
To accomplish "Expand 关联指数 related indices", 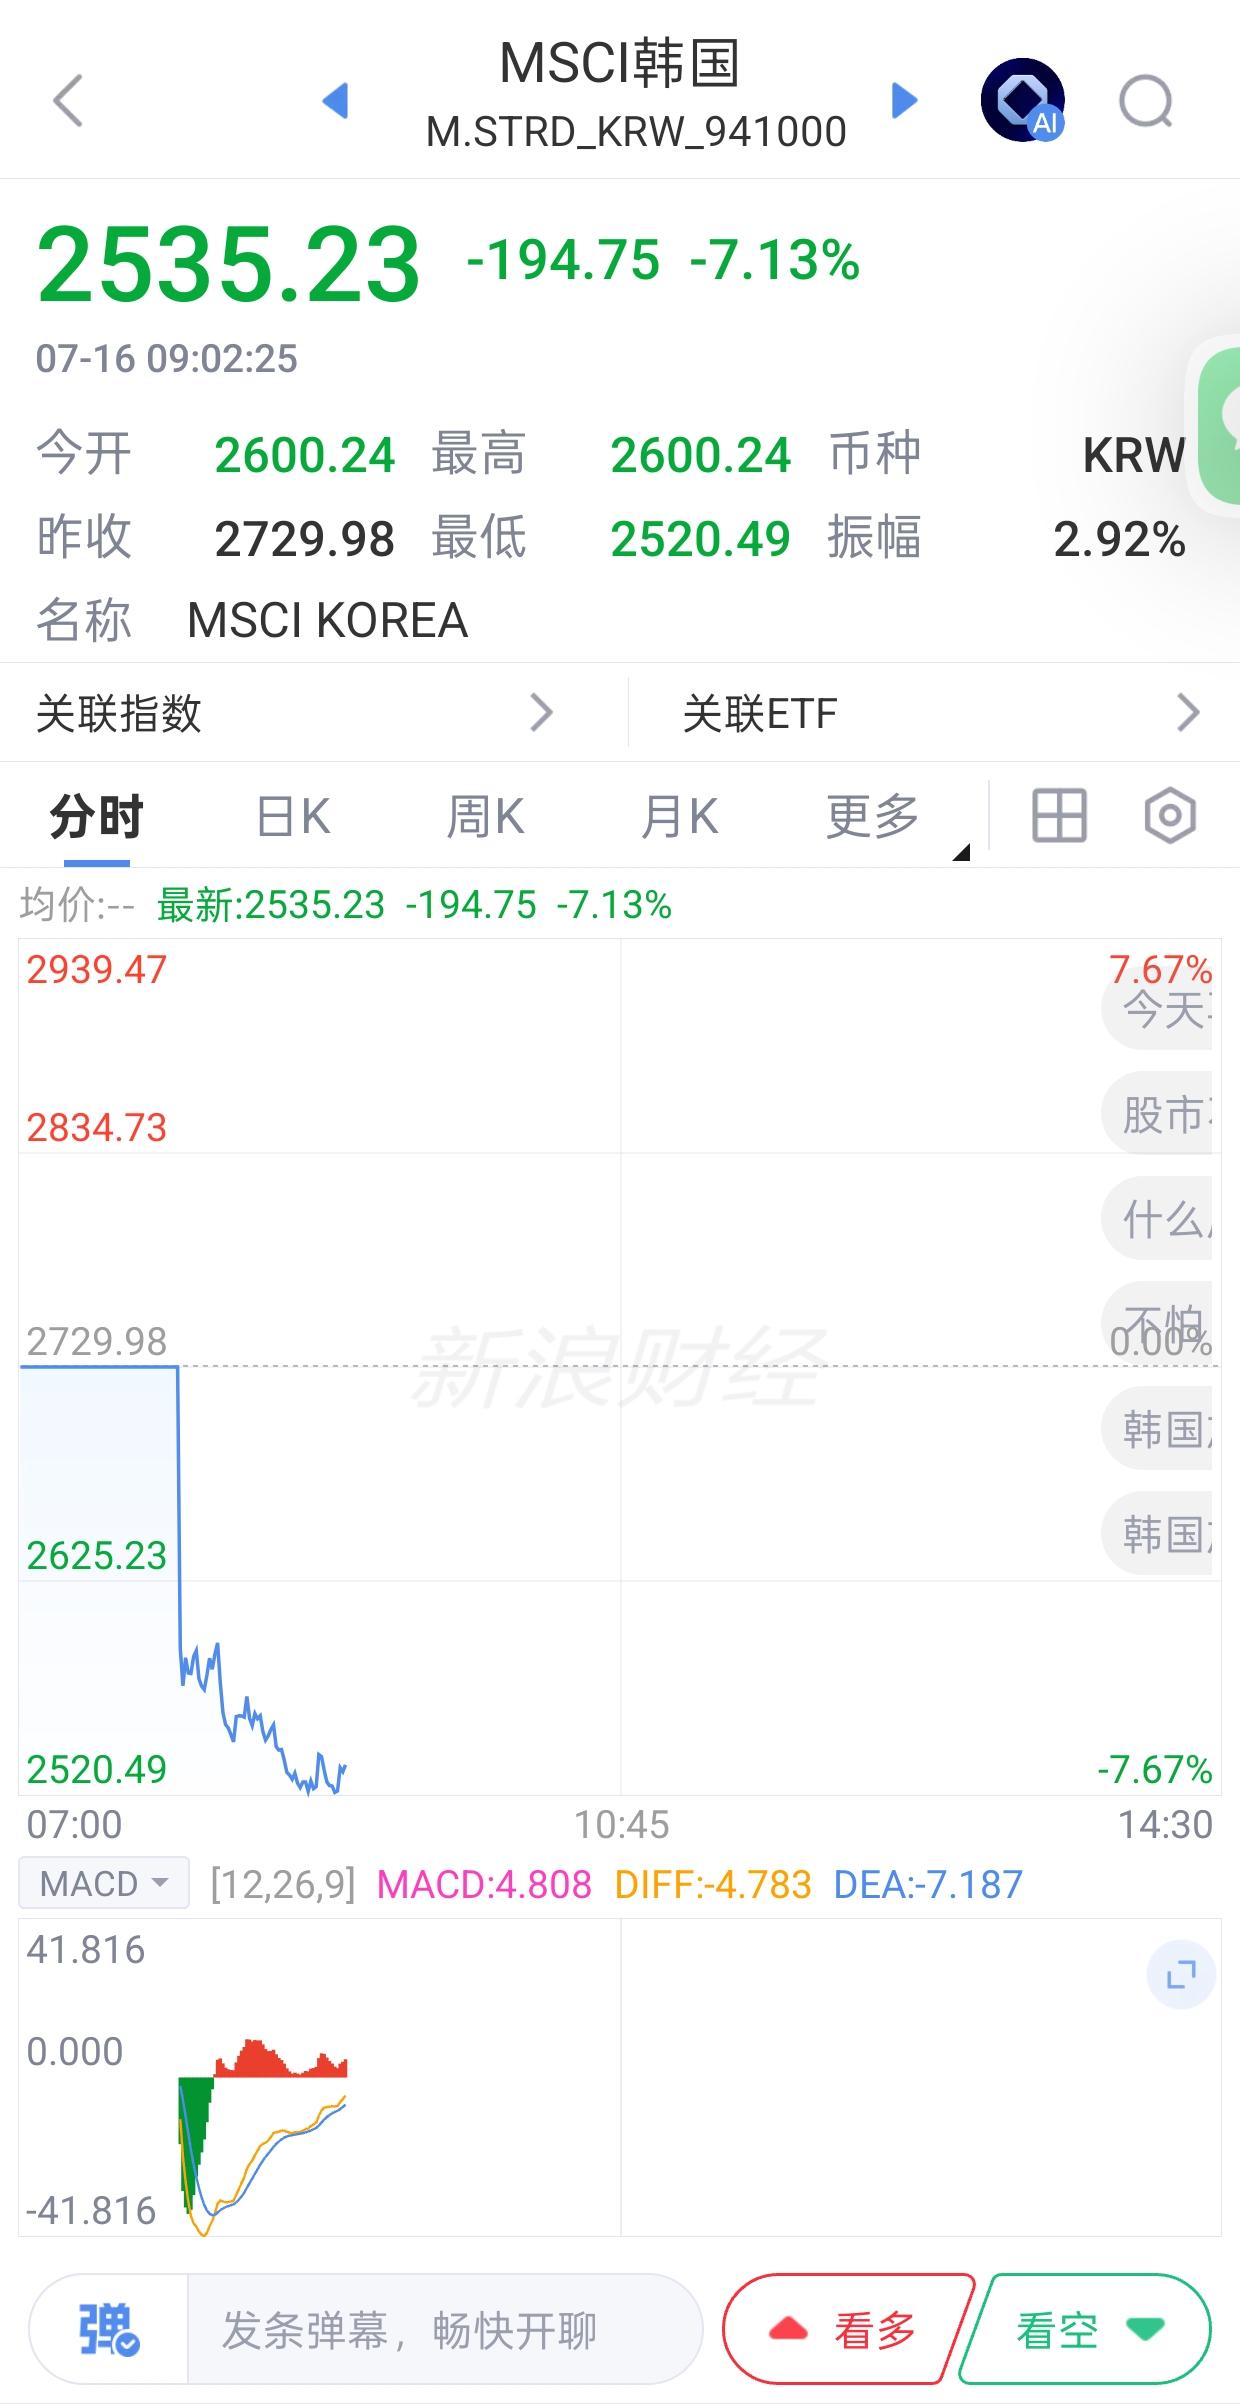I will click(x=294, y=713).
